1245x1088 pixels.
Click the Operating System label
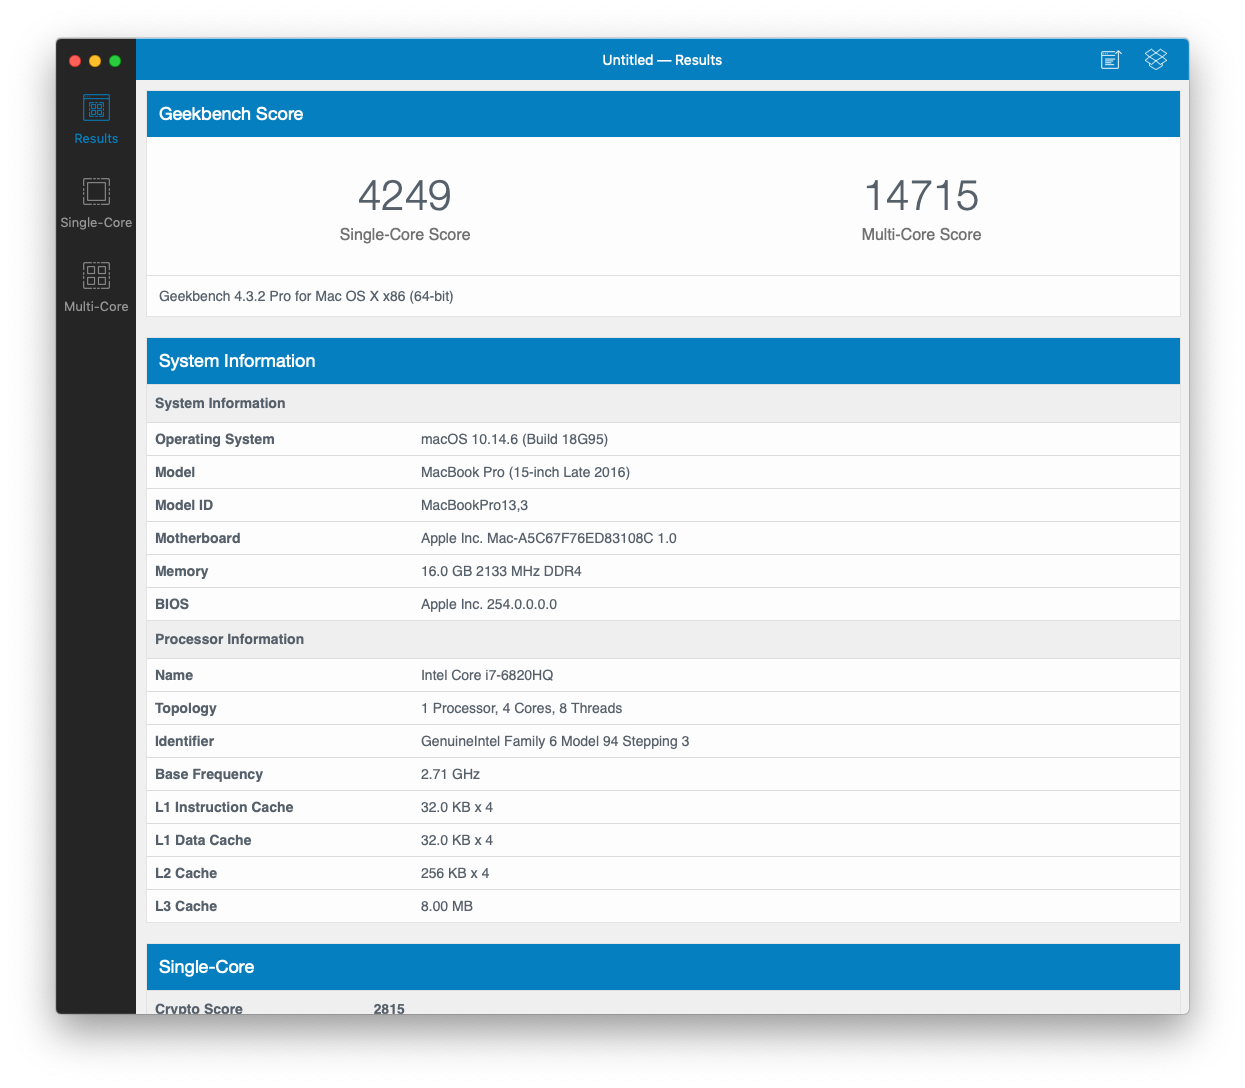coord(214,440)
